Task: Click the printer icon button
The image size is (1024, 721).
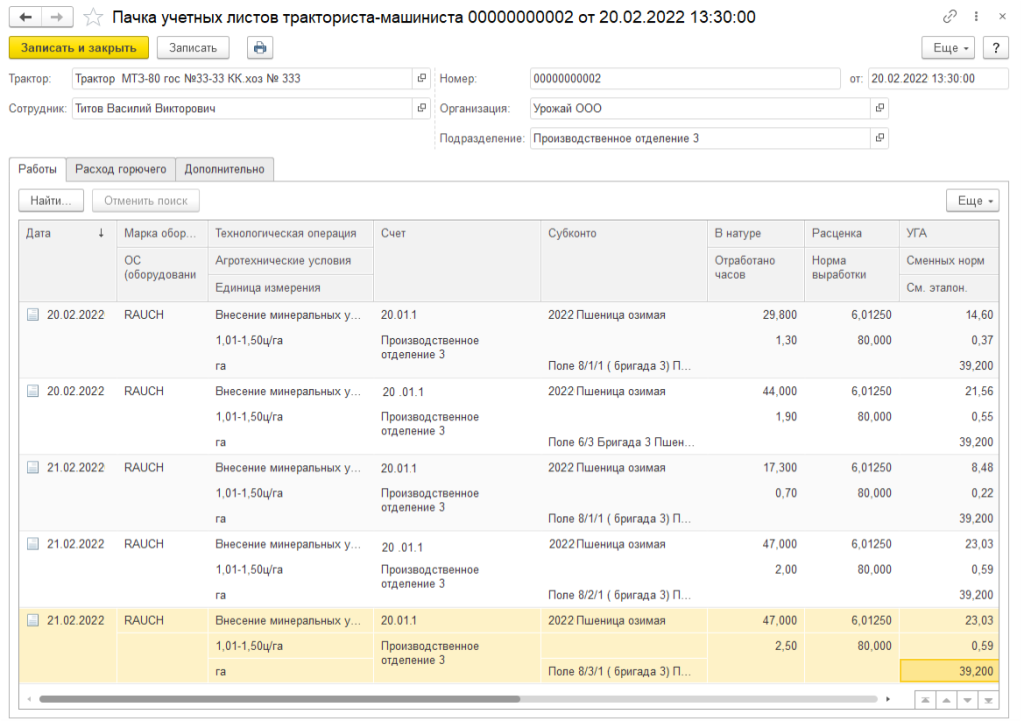Action: 260,47
